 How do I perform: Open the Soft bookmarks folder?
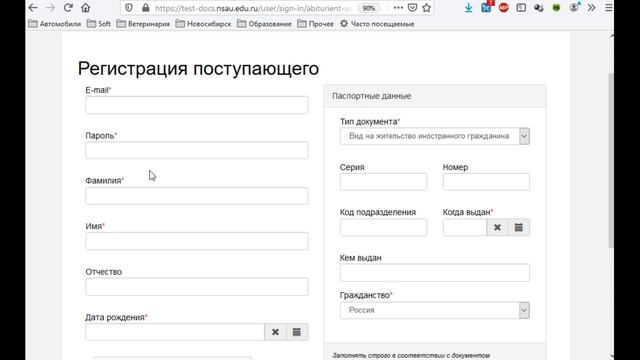pyautogui.click(x=99, y=24)
